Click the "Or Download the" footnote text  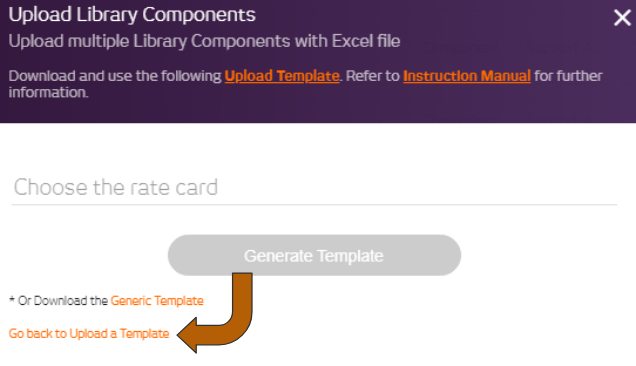62,301
